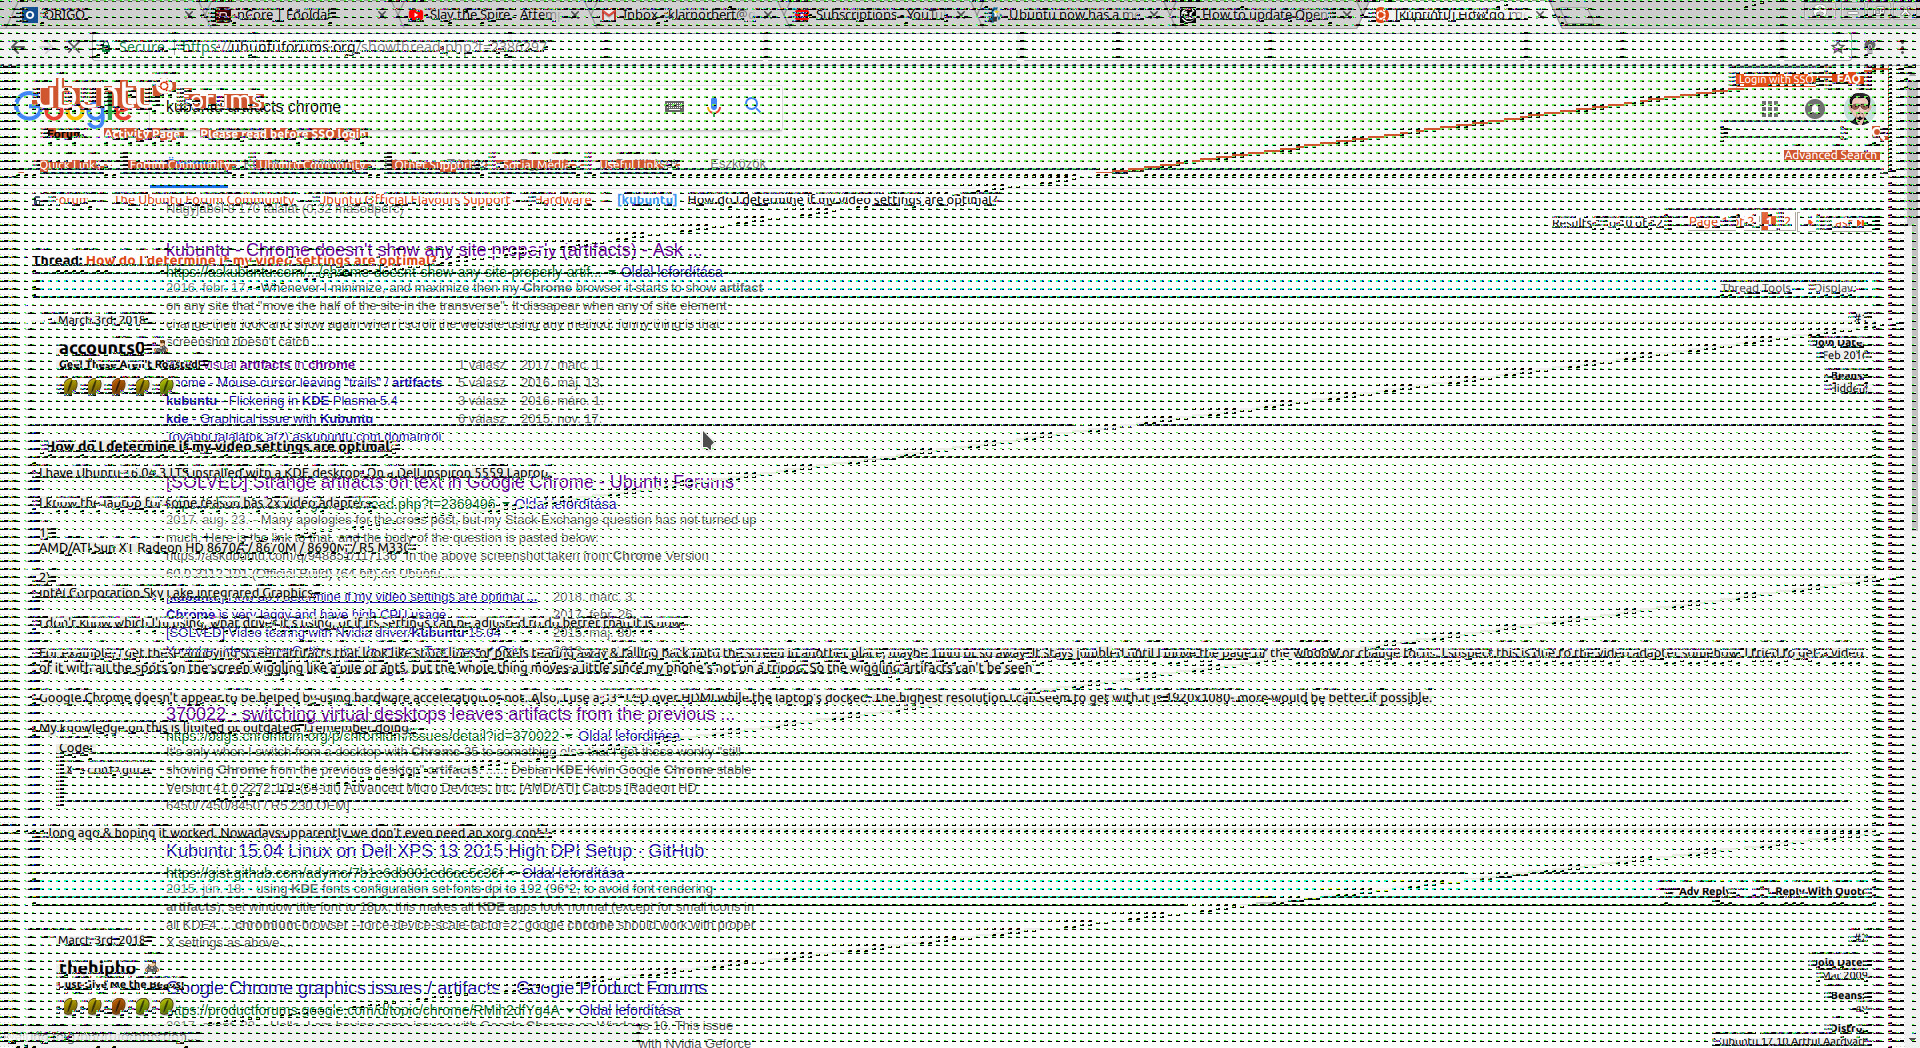This screenshot has height=1048, width=1920.
Task: Click the Login with SSO link
Action: (x=1776, y=79)
